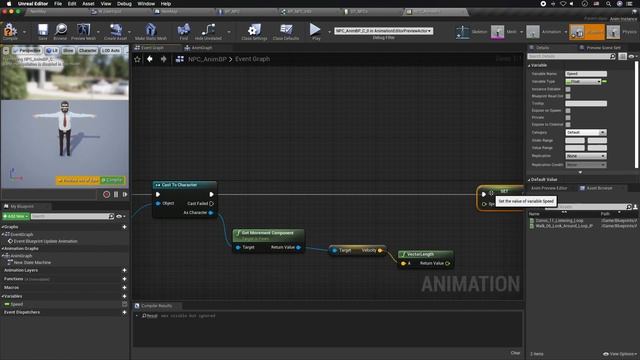Click the Search Details input field

(571, 56)
